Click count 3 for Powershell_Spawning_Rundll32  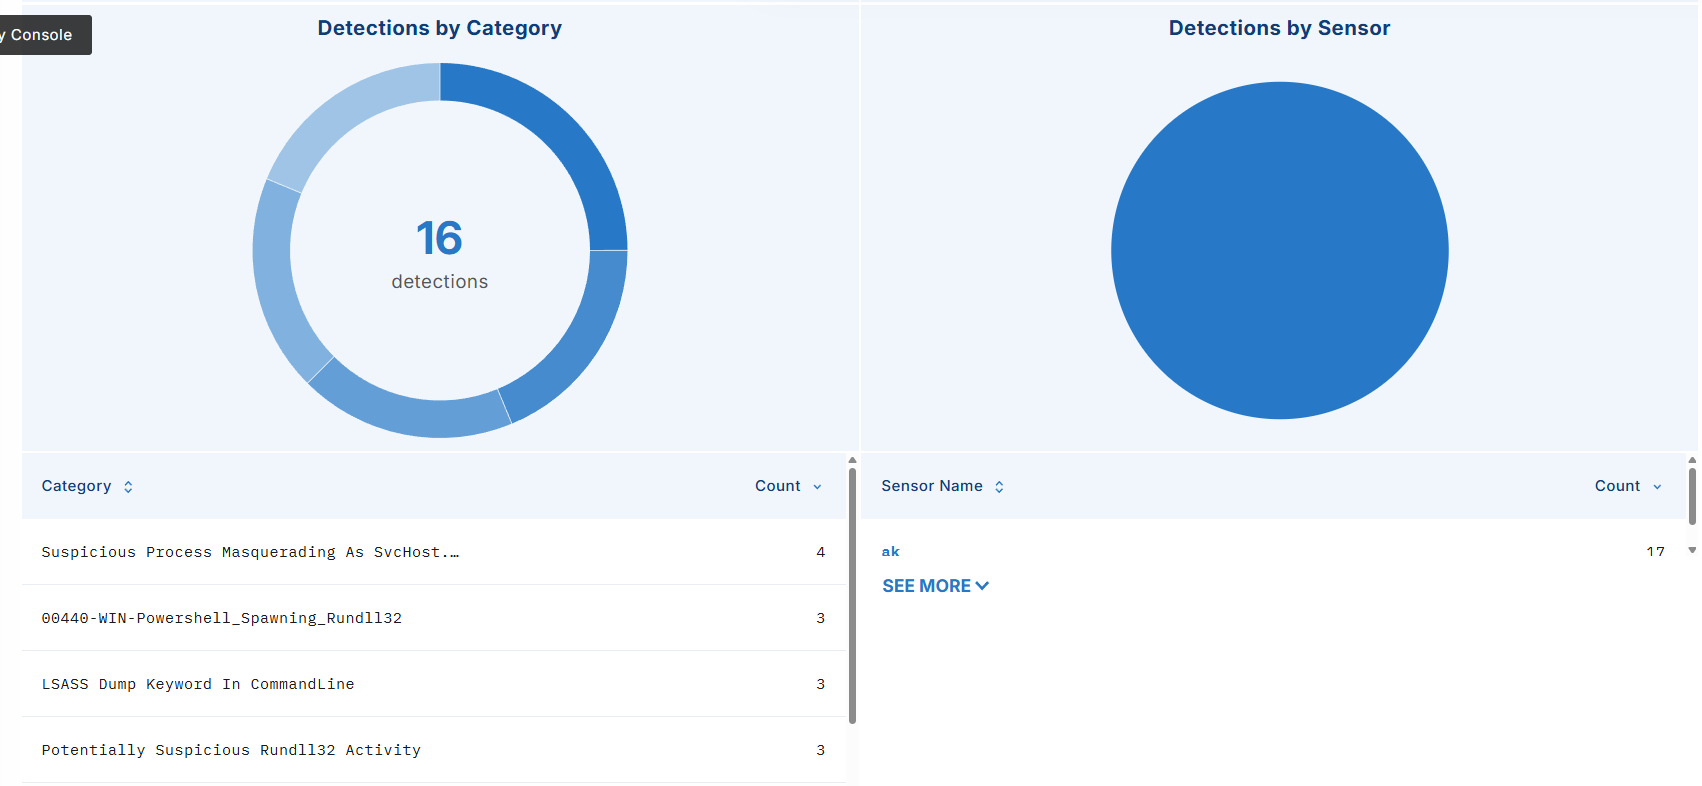[821, 618]
